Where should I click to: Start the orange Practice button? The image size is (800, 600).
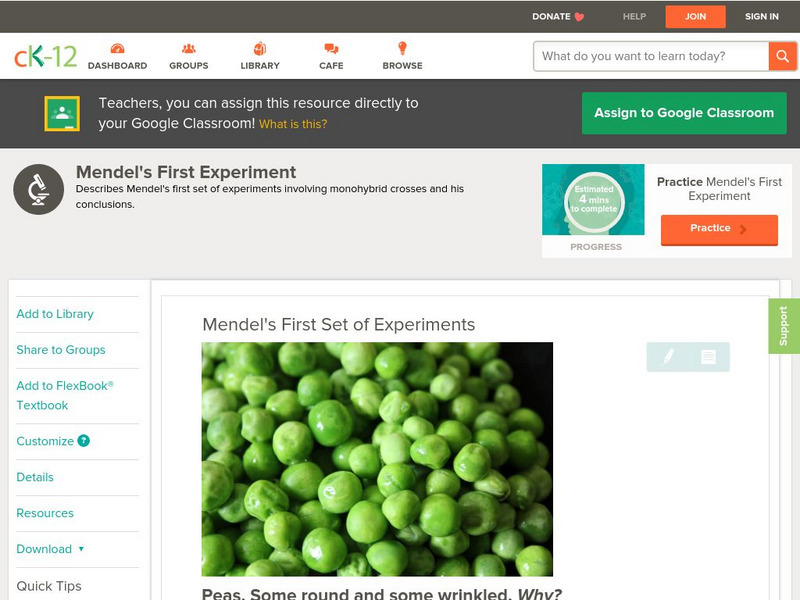pos(719,230)
